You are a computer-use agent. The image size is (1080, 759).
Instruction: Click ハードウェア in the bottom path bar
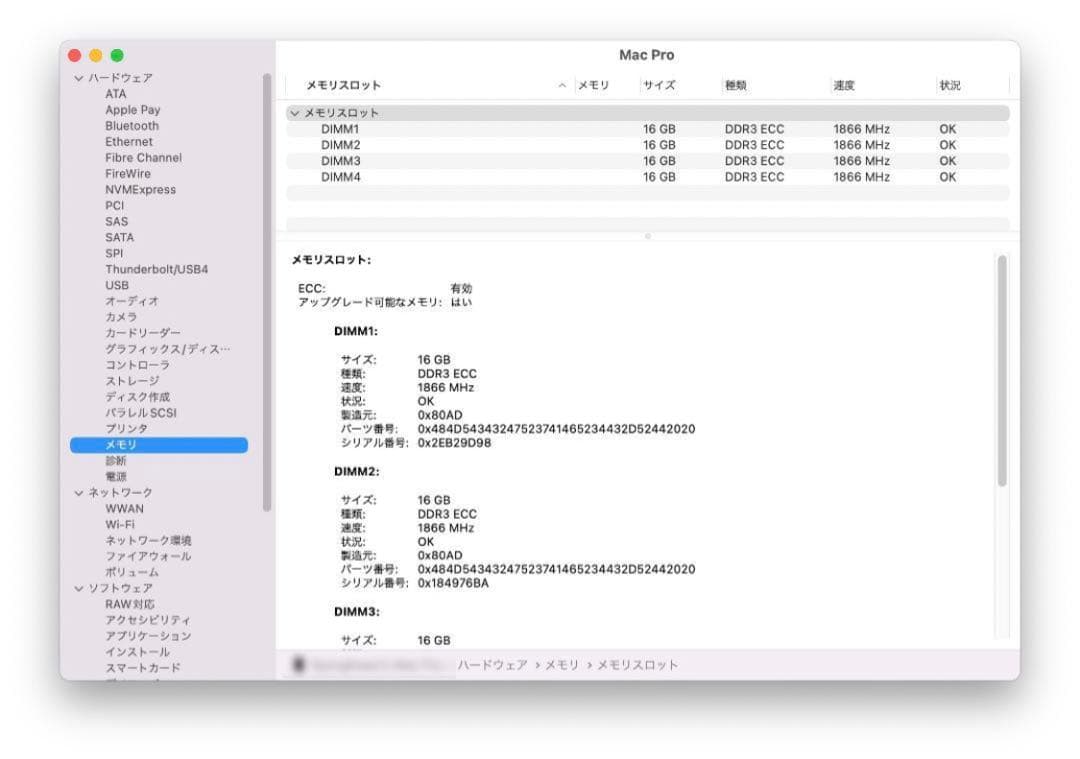coord(492,665)
